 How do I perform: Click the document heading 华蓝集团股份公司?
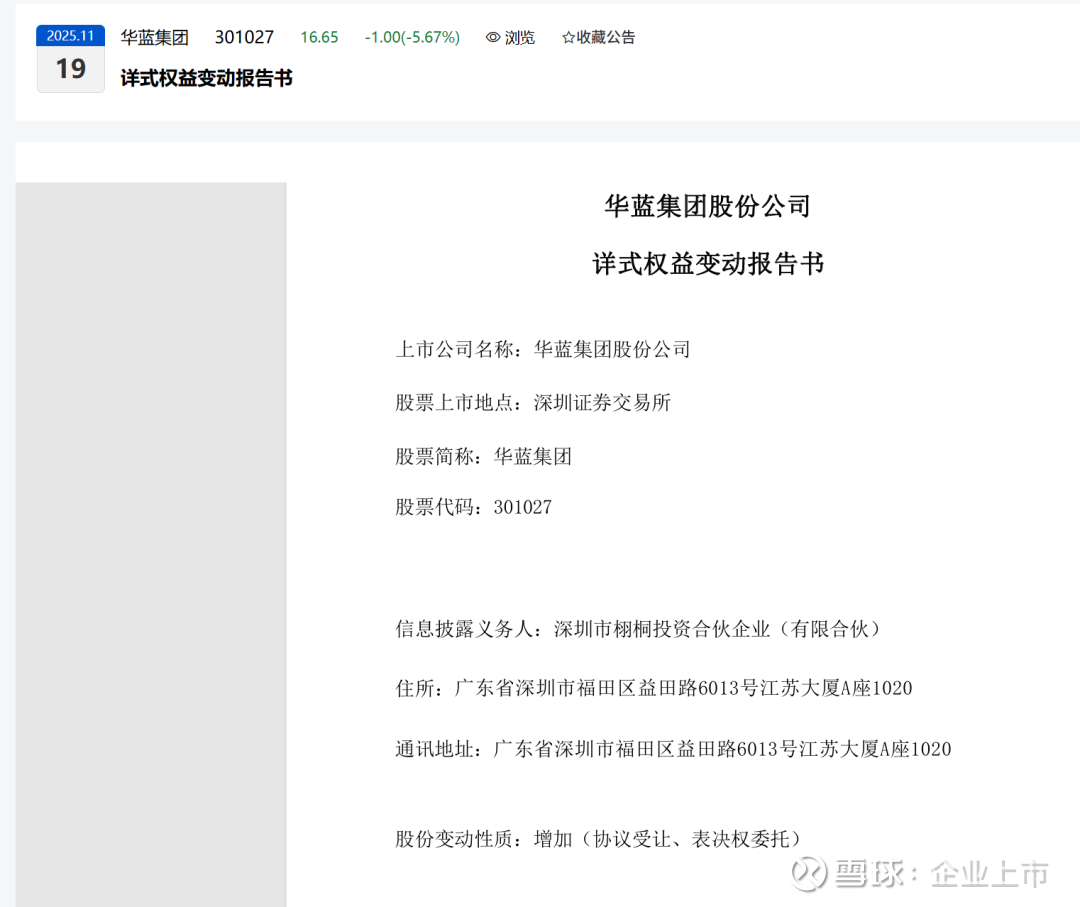pyautogui.click(x=707, y=206)
